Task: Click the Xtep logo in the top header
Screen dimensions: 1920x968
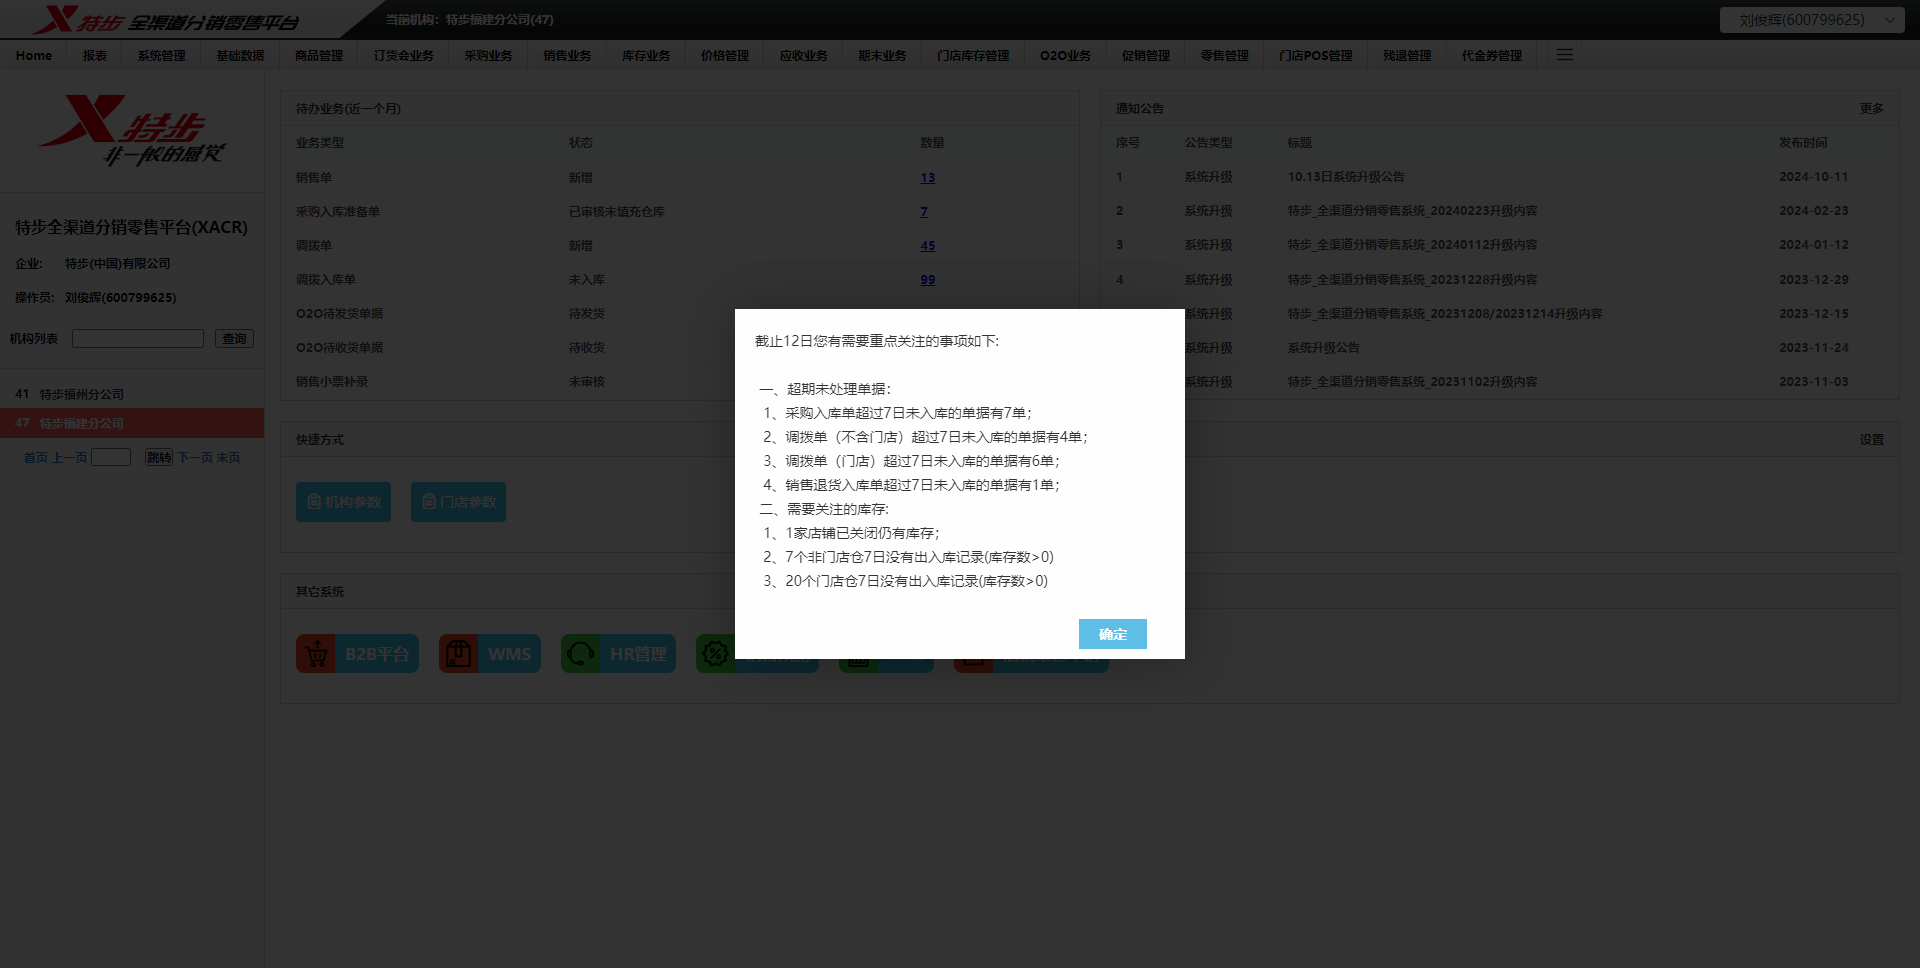Action: click(x=165, y=20)
